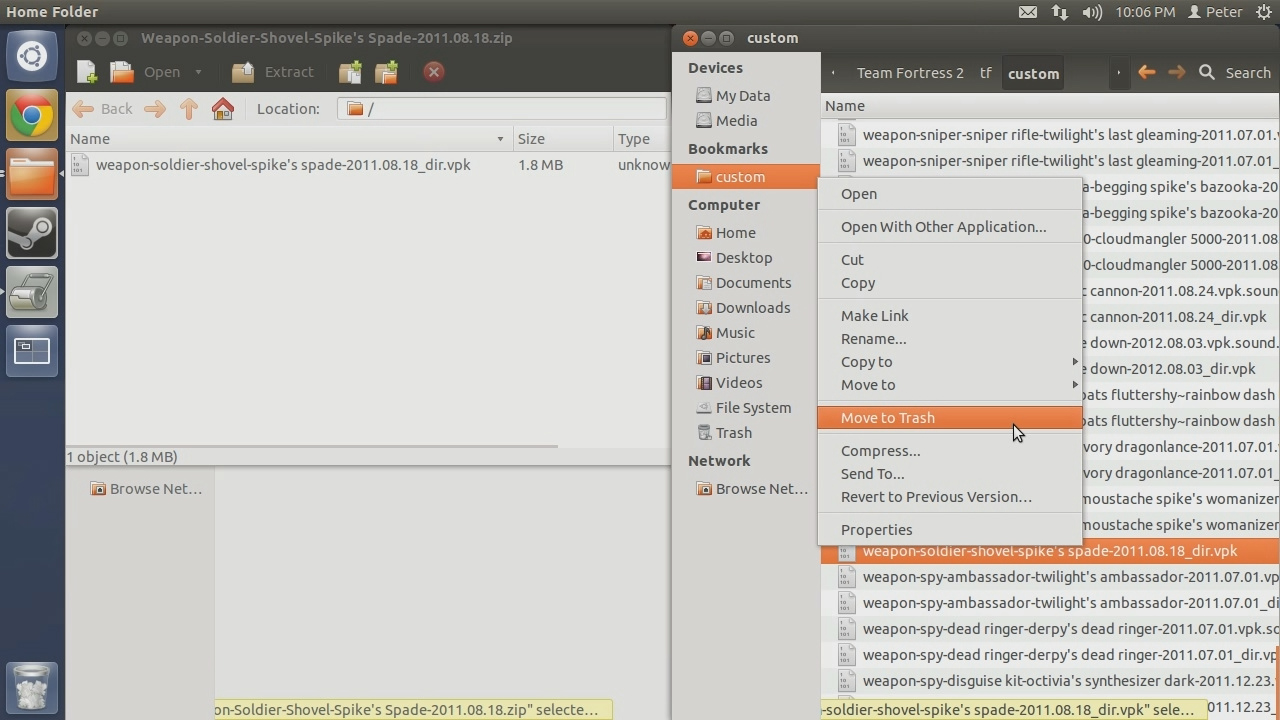Click the clock showing 10:06 PM
The width and height of the screenshot is (1280, 720).
(1145, 12)
